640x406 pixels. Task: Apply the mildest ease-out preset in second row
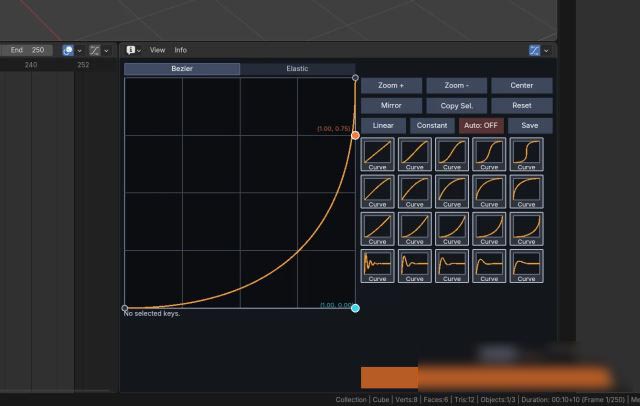[x=377, y=191]
